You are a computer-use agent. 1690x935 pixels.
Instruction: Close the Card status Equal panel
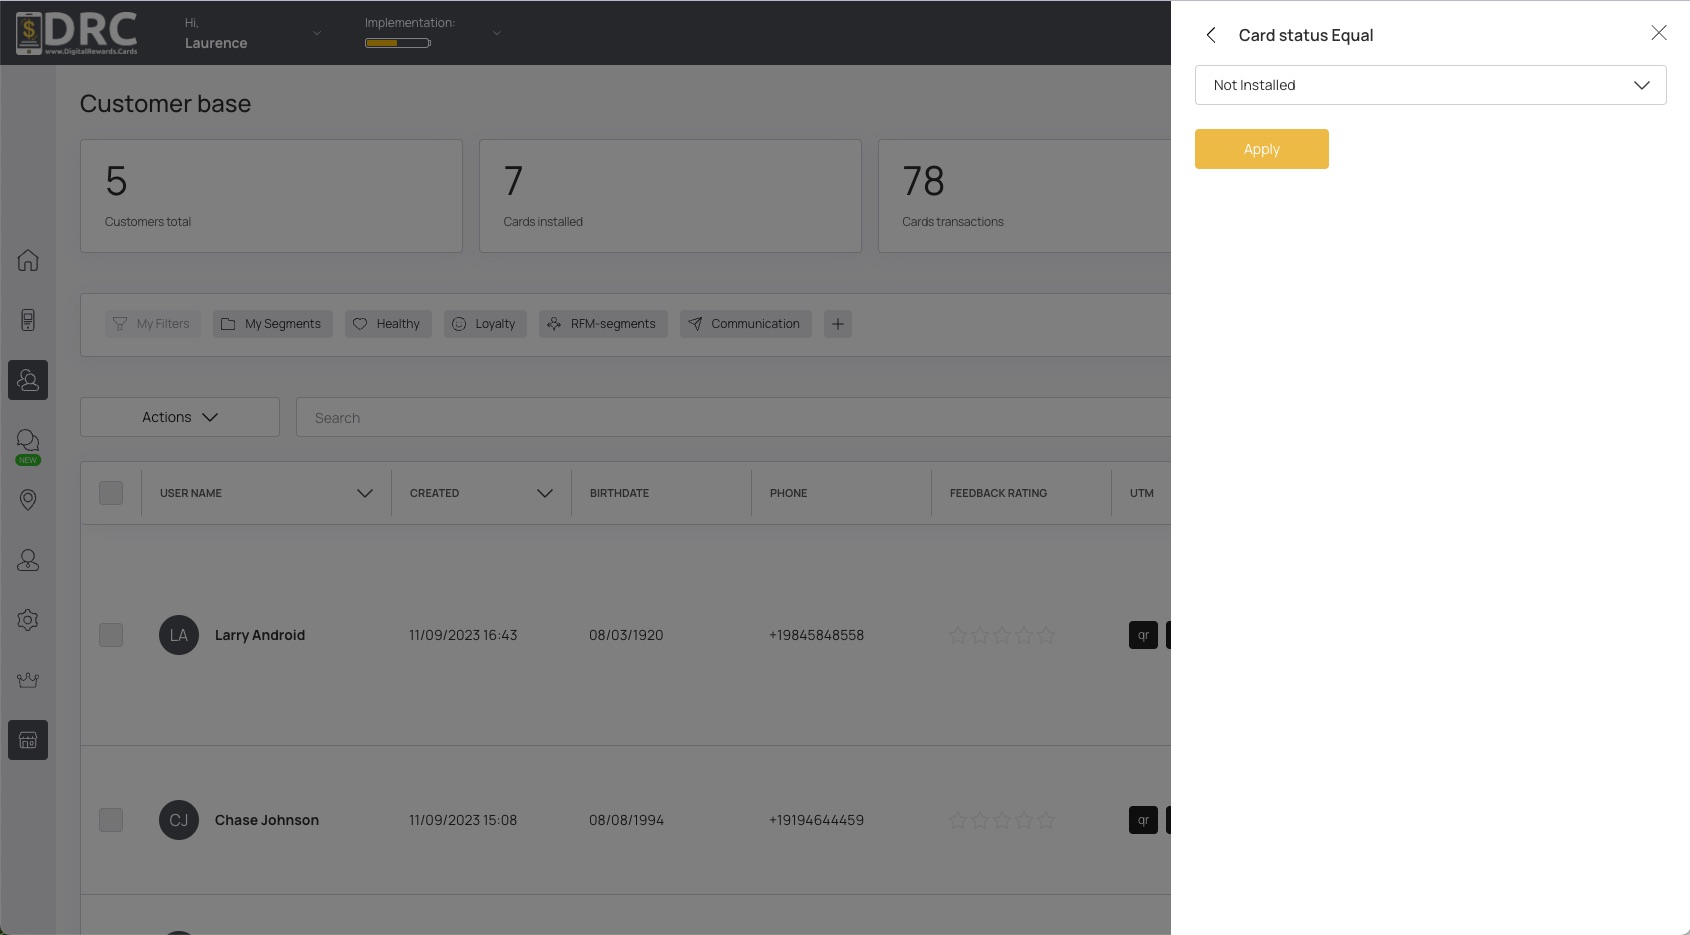point(1659,33)
